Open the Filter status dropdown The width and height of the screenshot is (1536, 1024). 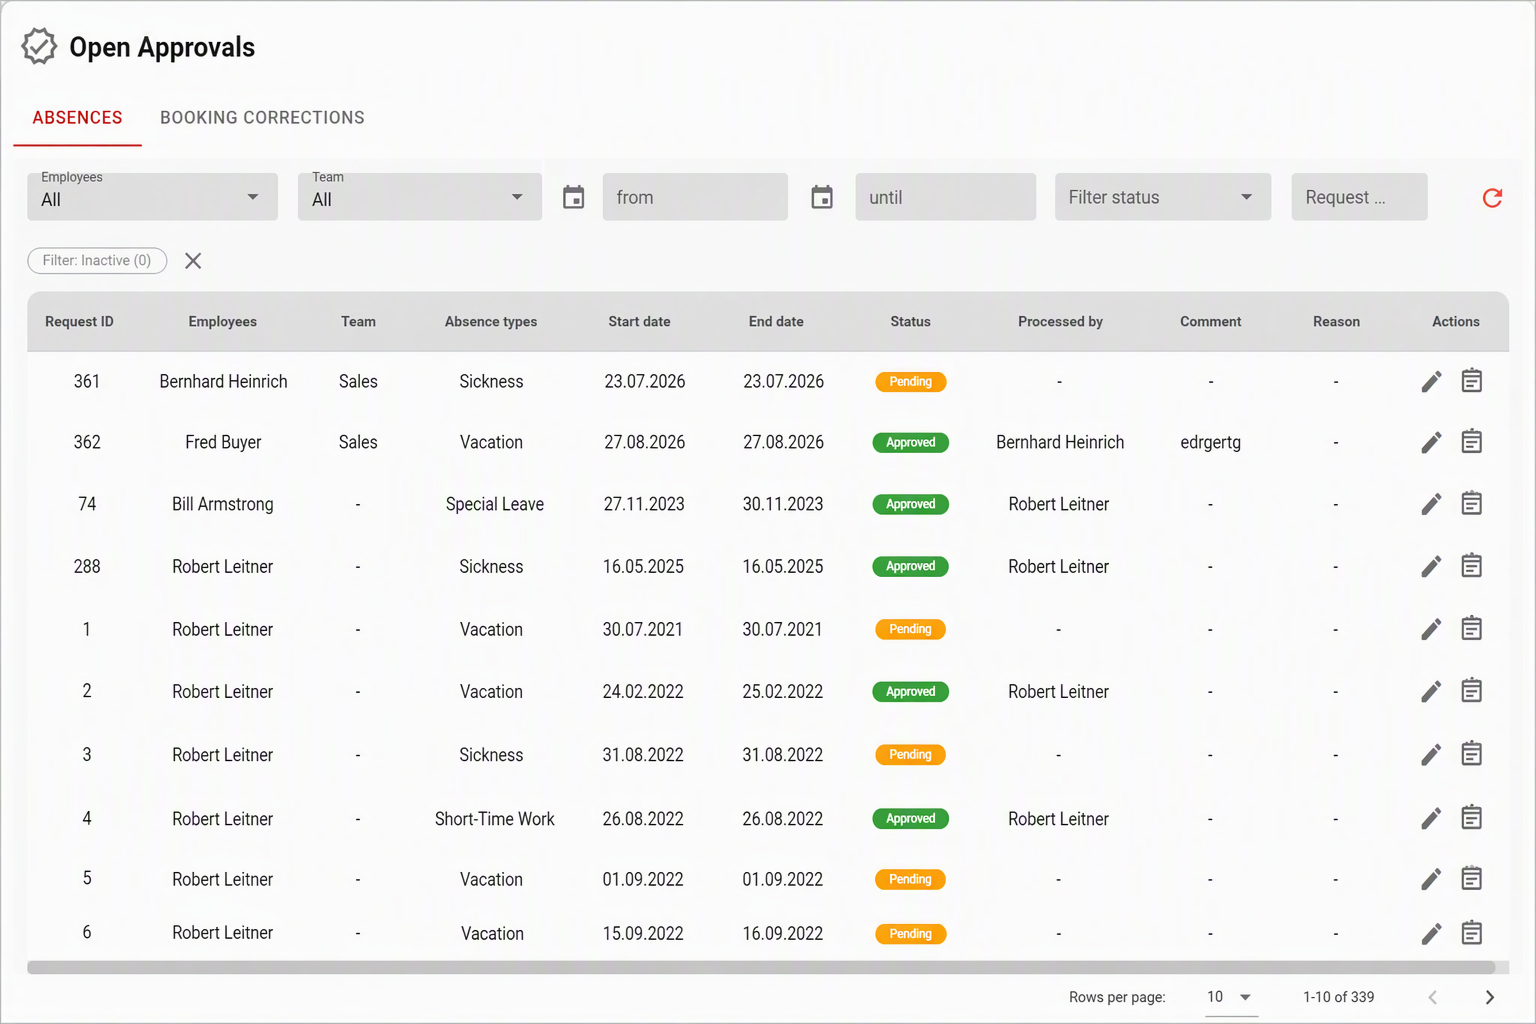1163,197
